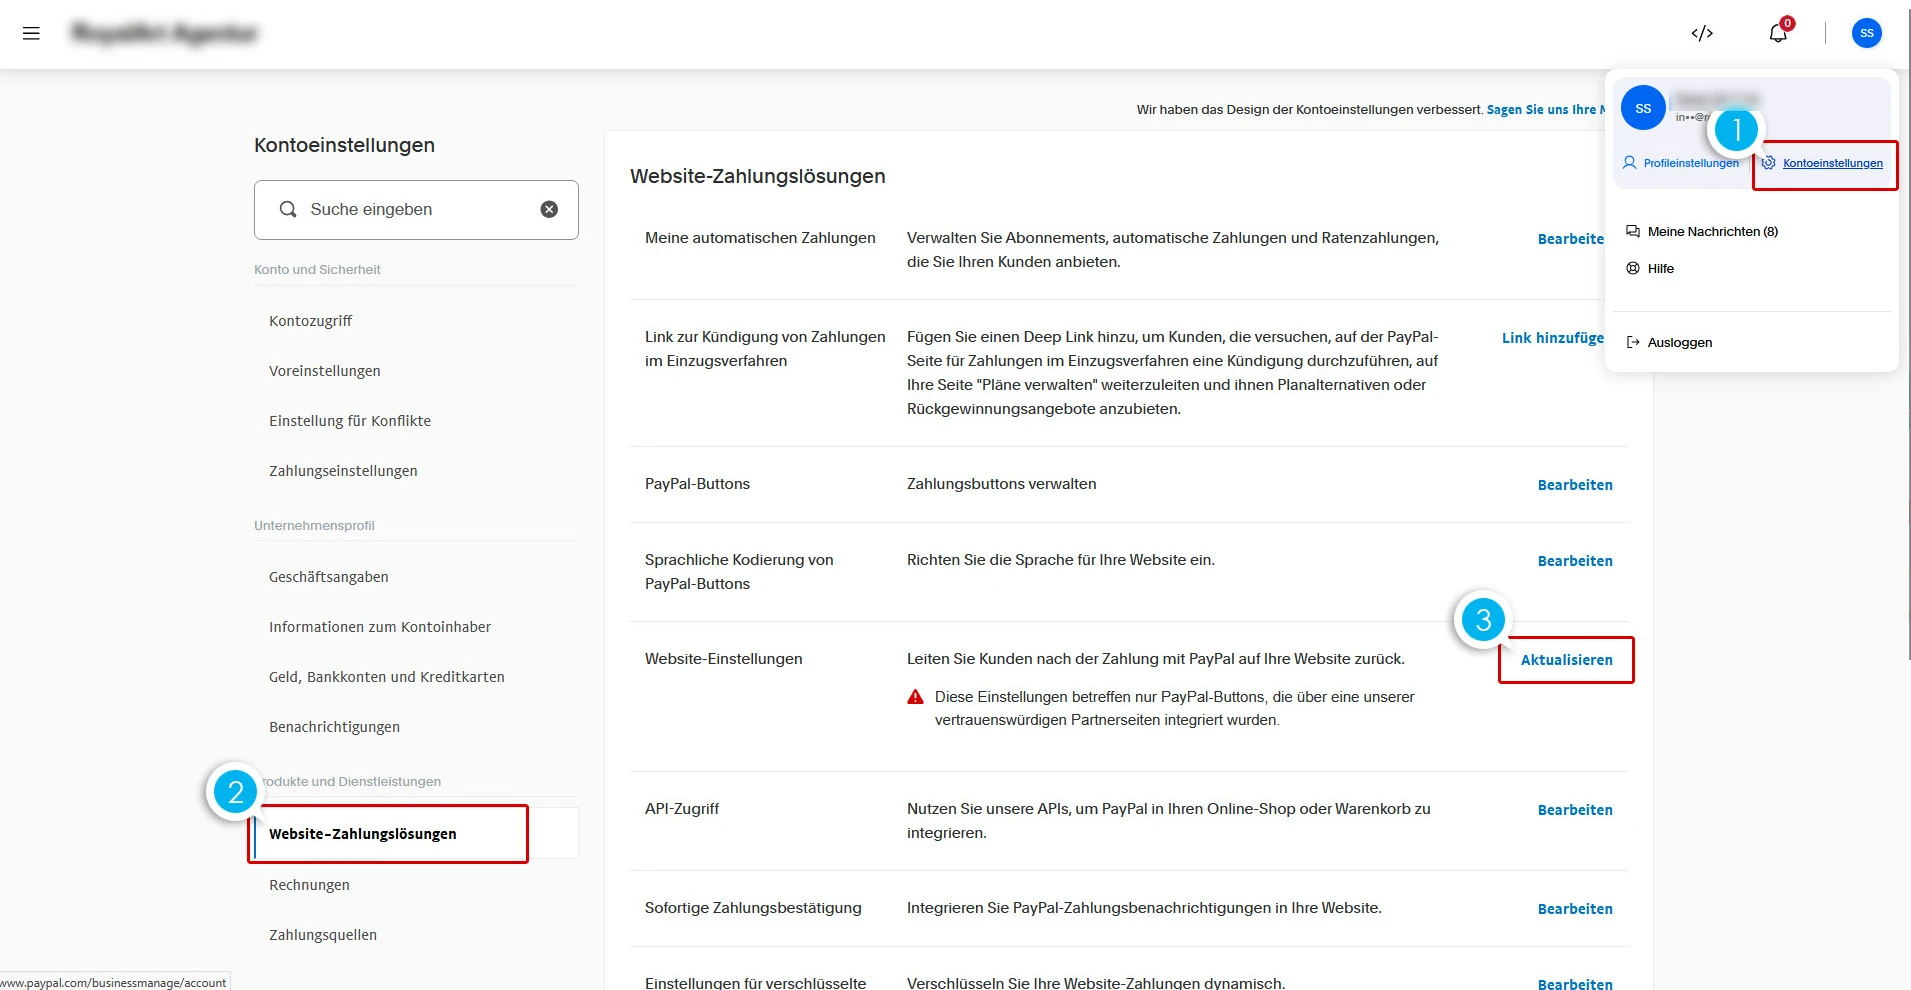Viewport: 1911px width, 990px height.
Task: Open the notifications bell
Action: [1778, 33]
